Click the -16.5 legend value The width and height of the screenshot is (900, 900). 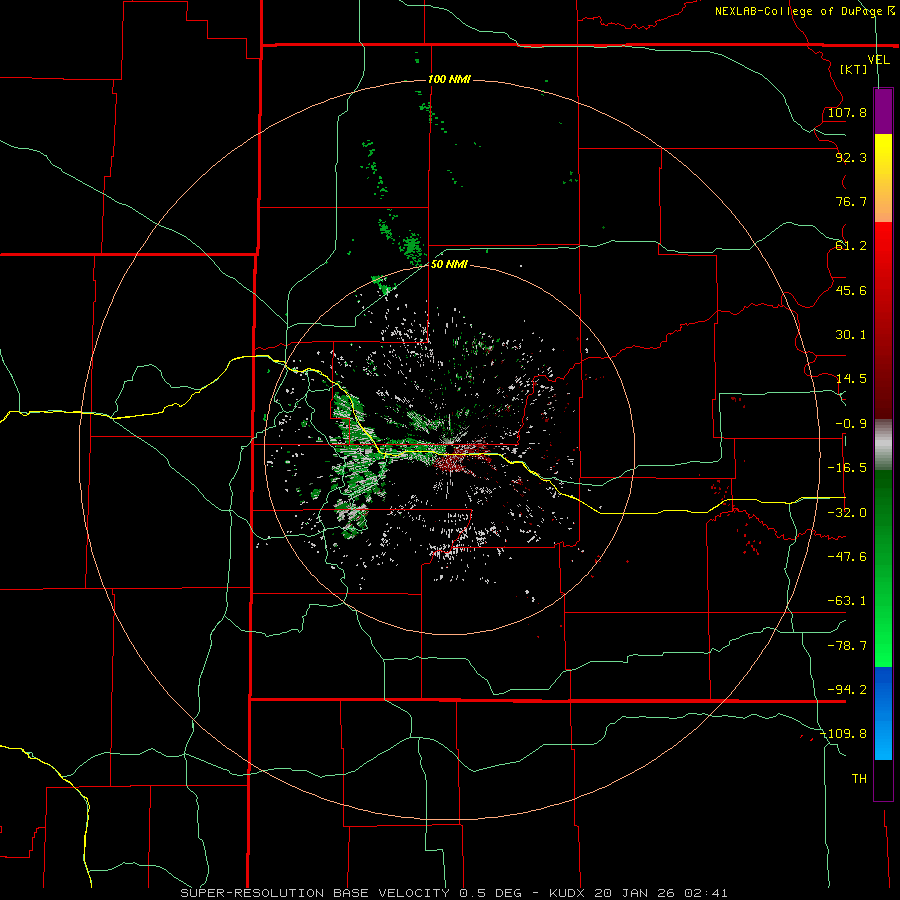click(847, 468)
